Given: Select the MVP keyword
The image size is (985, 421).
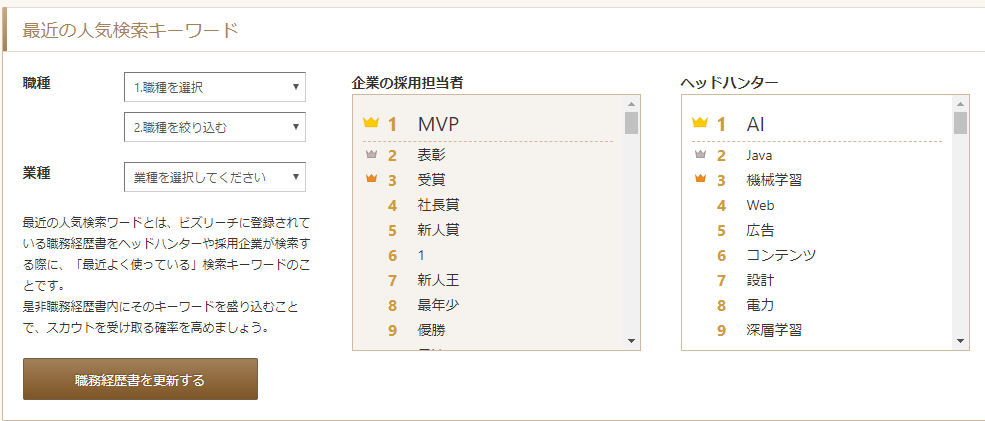Looking at the screenshot, I should pyautogui.click(x=438, y=124).
